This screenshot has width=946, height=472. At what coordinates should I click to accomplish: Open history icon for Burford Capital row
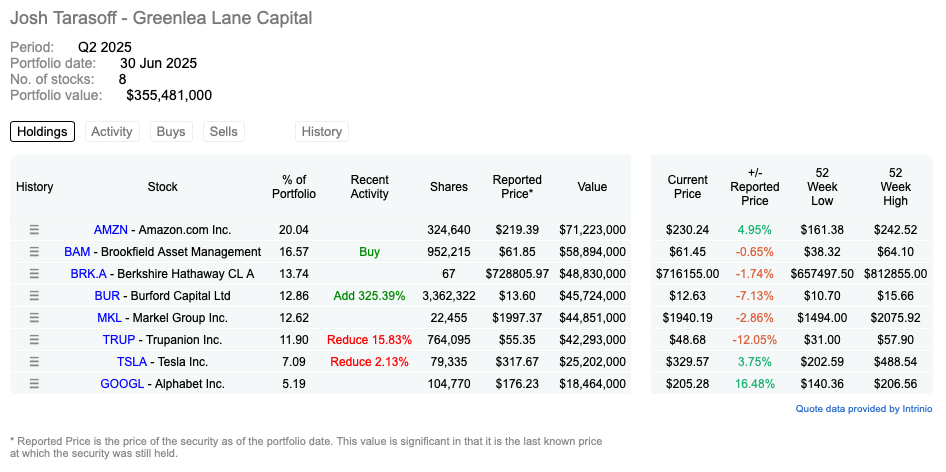click(34, 296)
